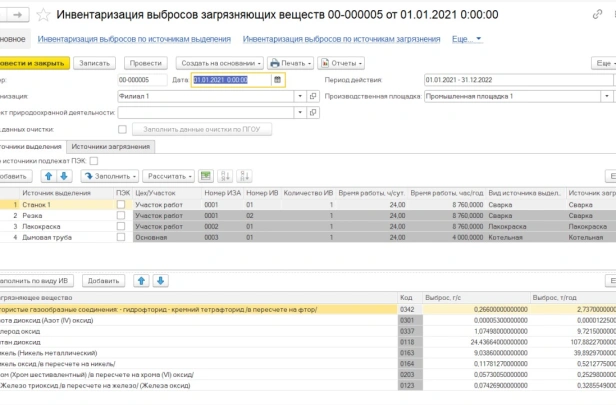Click the Период действия input field
616x405 pixels.
click(x=518, y=80)
